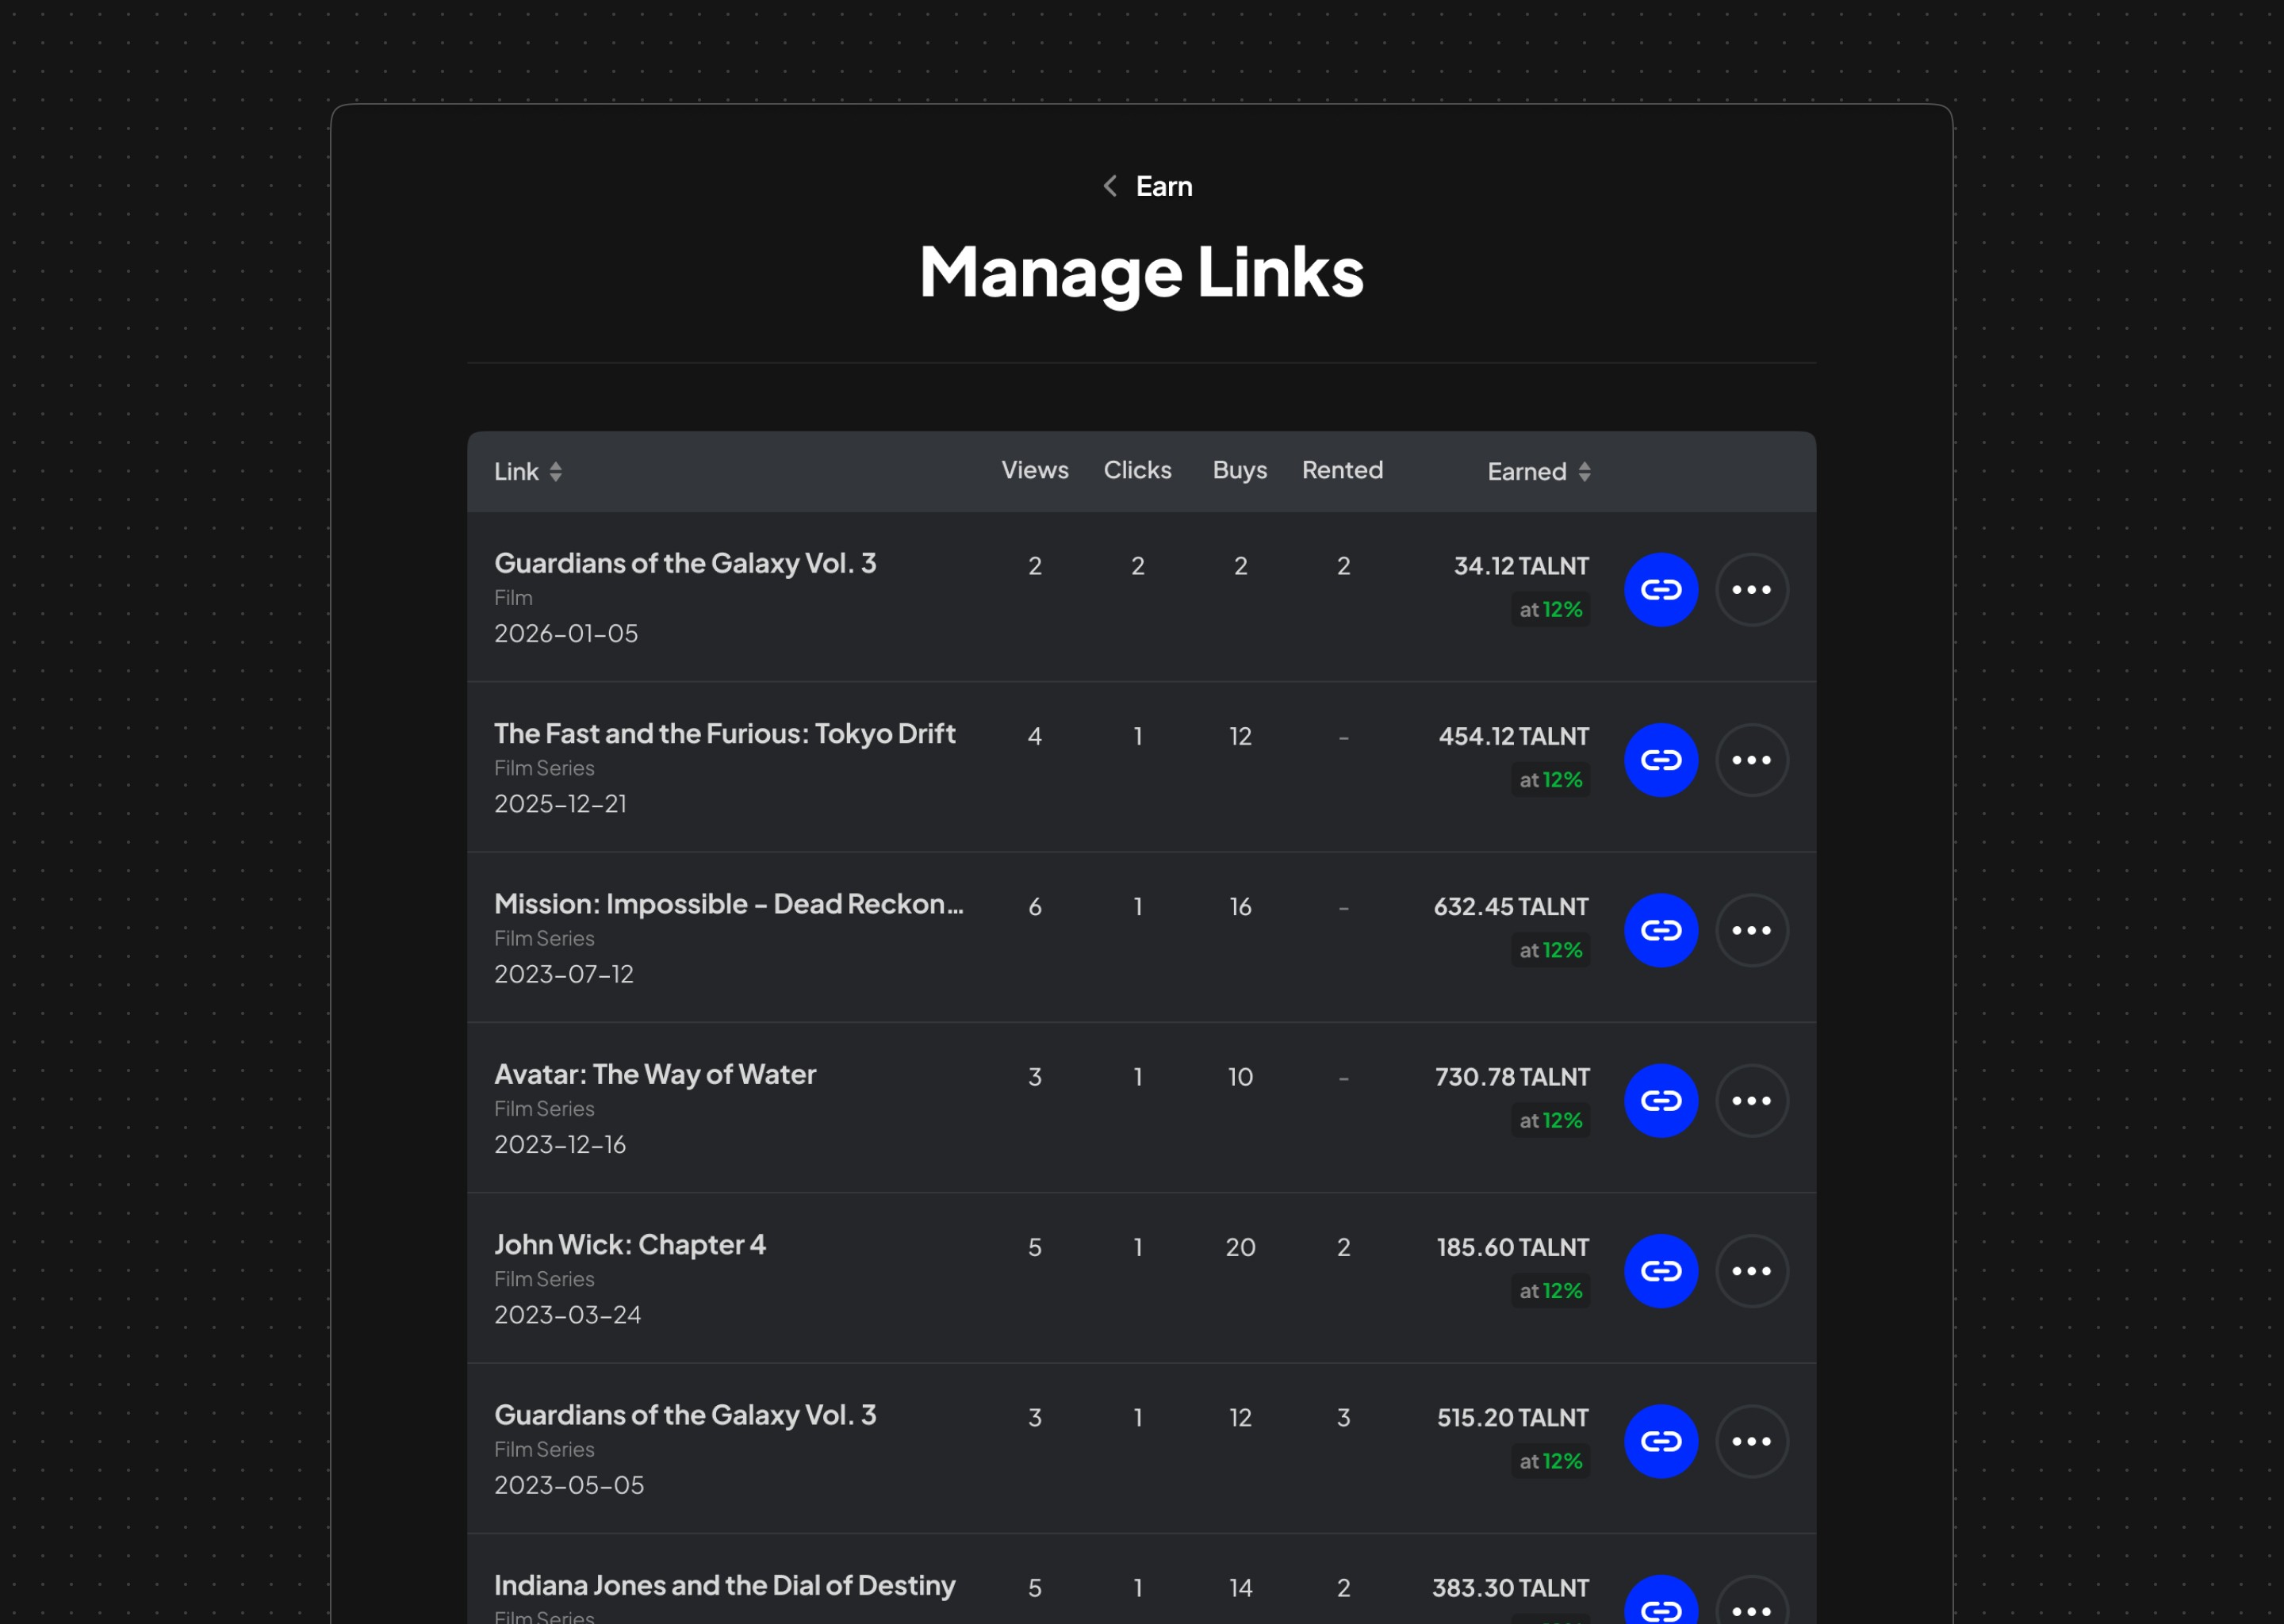Open The Fast and the Furious: Tokyo Drift title
The height and width of the screenshot is (1624, 2284).
click(724, 734)
